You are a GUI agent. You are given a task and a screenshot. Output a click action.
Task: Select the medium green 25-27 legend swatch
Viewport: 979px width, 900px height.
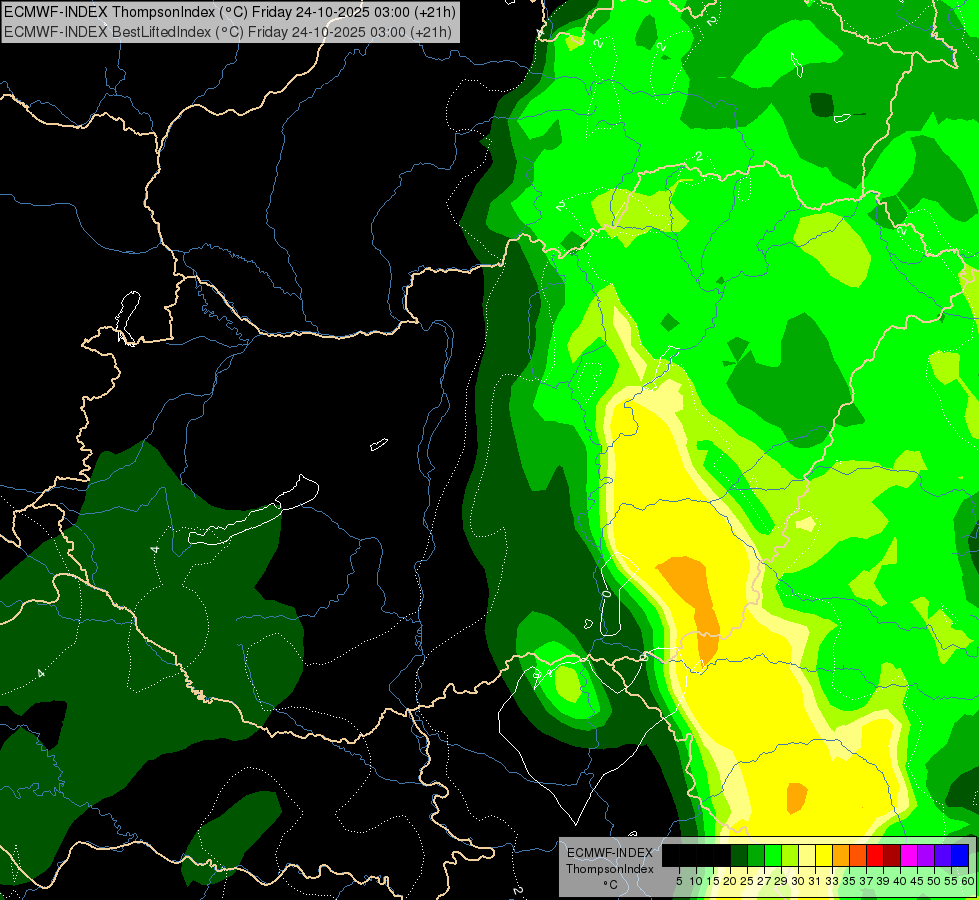[755, 855]
